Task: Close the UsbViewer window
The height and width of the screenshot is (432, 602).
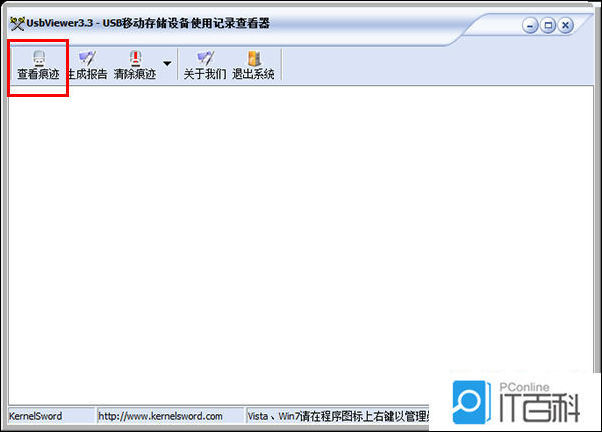Action: (566, 26)
